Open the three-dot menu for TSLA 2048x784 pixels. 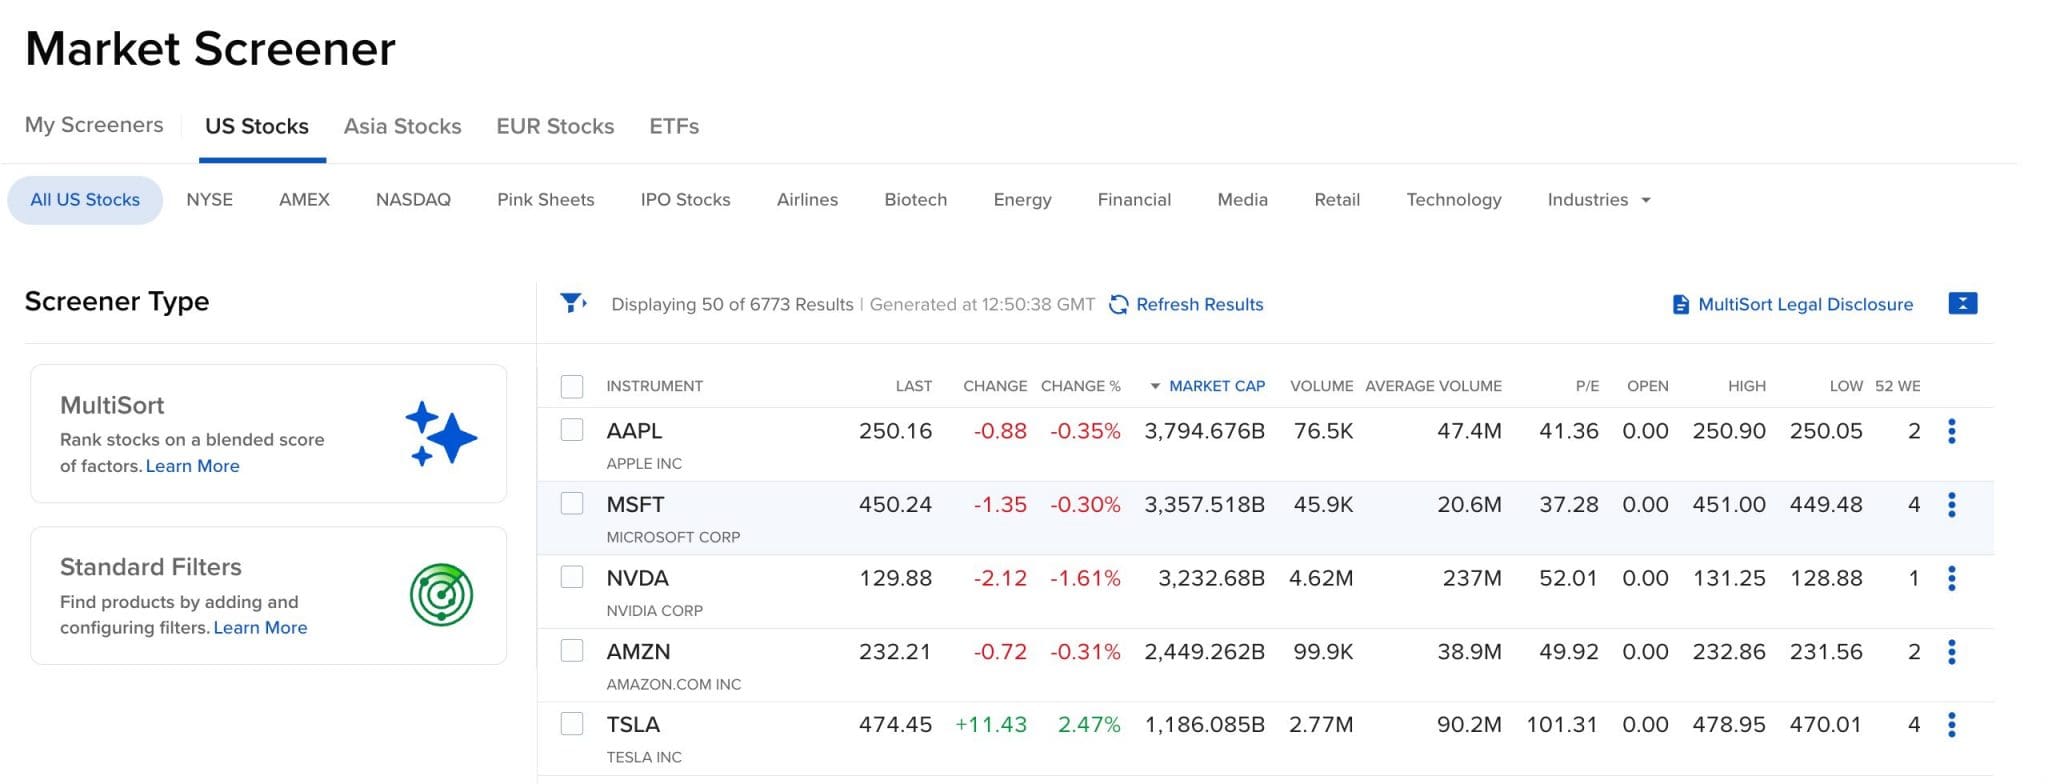tap(1952, 725)
